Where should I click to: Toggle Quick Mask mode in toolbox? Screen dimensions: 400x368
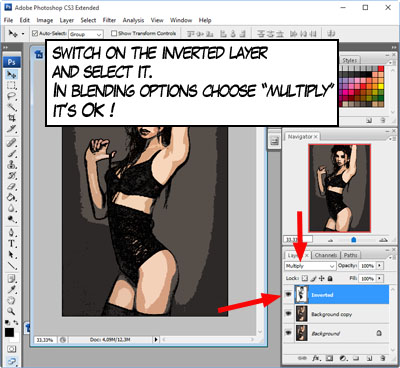click(x=12, y=349)
